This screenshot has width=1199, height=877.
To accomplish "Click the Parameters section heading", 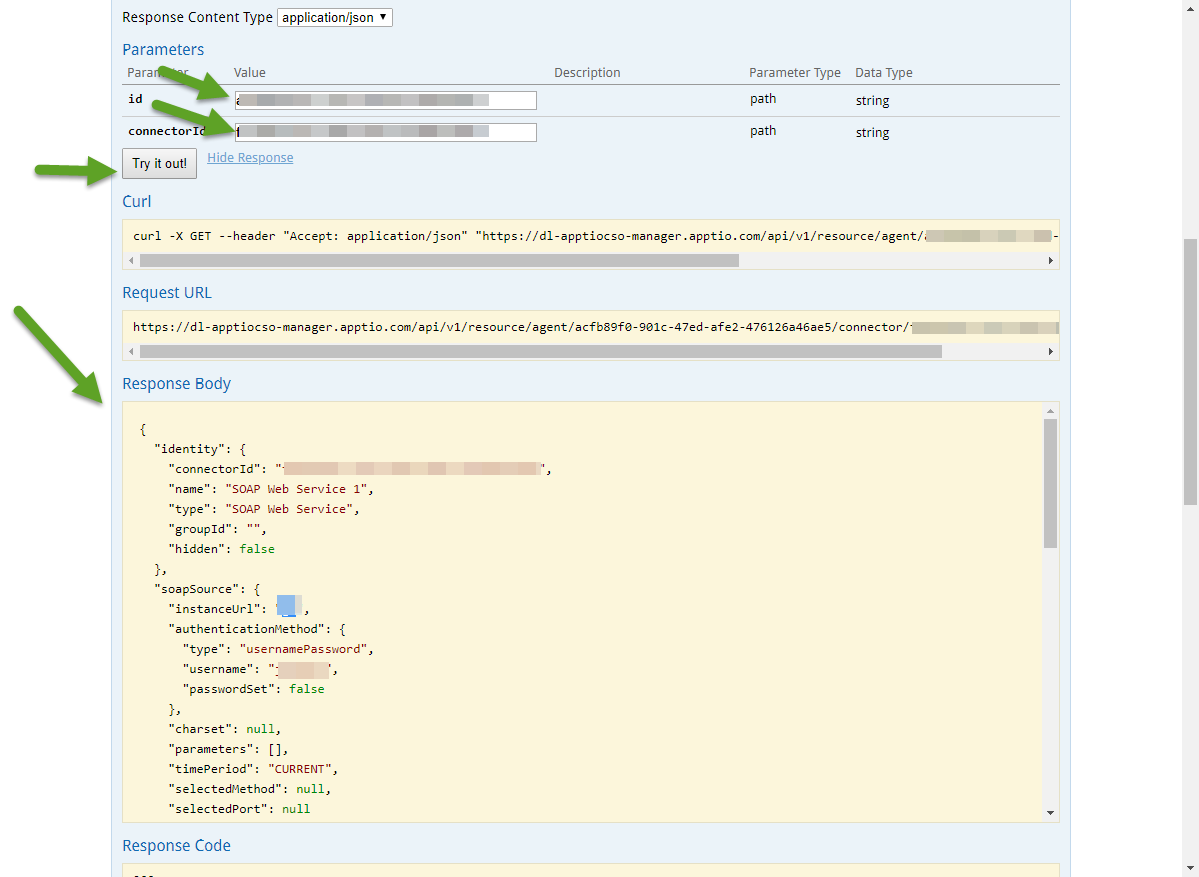I will 163,50.
